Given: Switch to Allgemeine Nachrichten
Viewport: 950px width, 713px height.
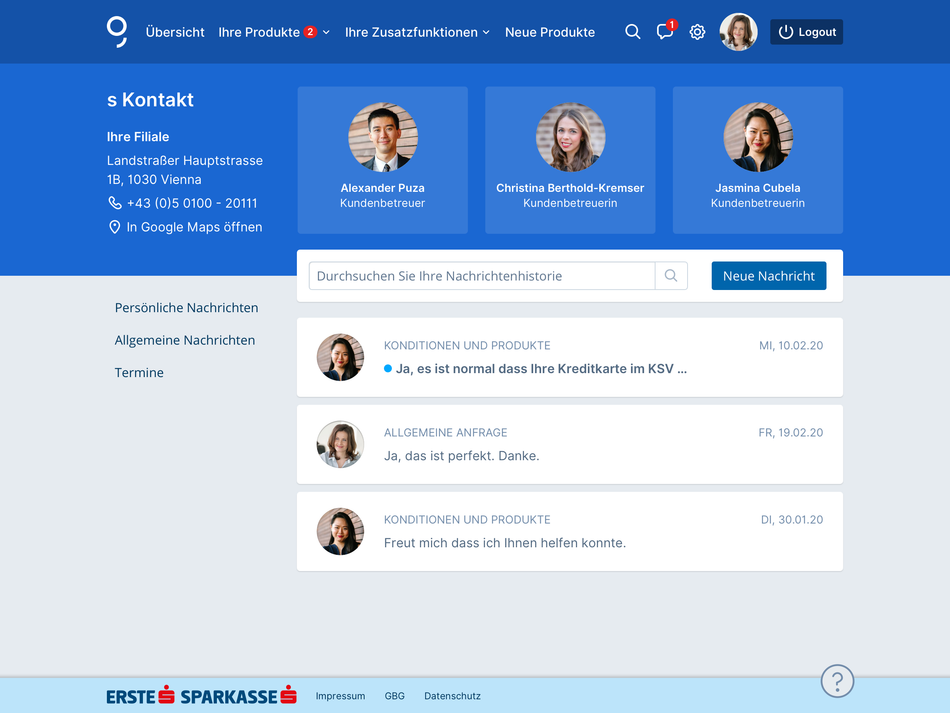Looking at the screenshot, I should [185, 340].
